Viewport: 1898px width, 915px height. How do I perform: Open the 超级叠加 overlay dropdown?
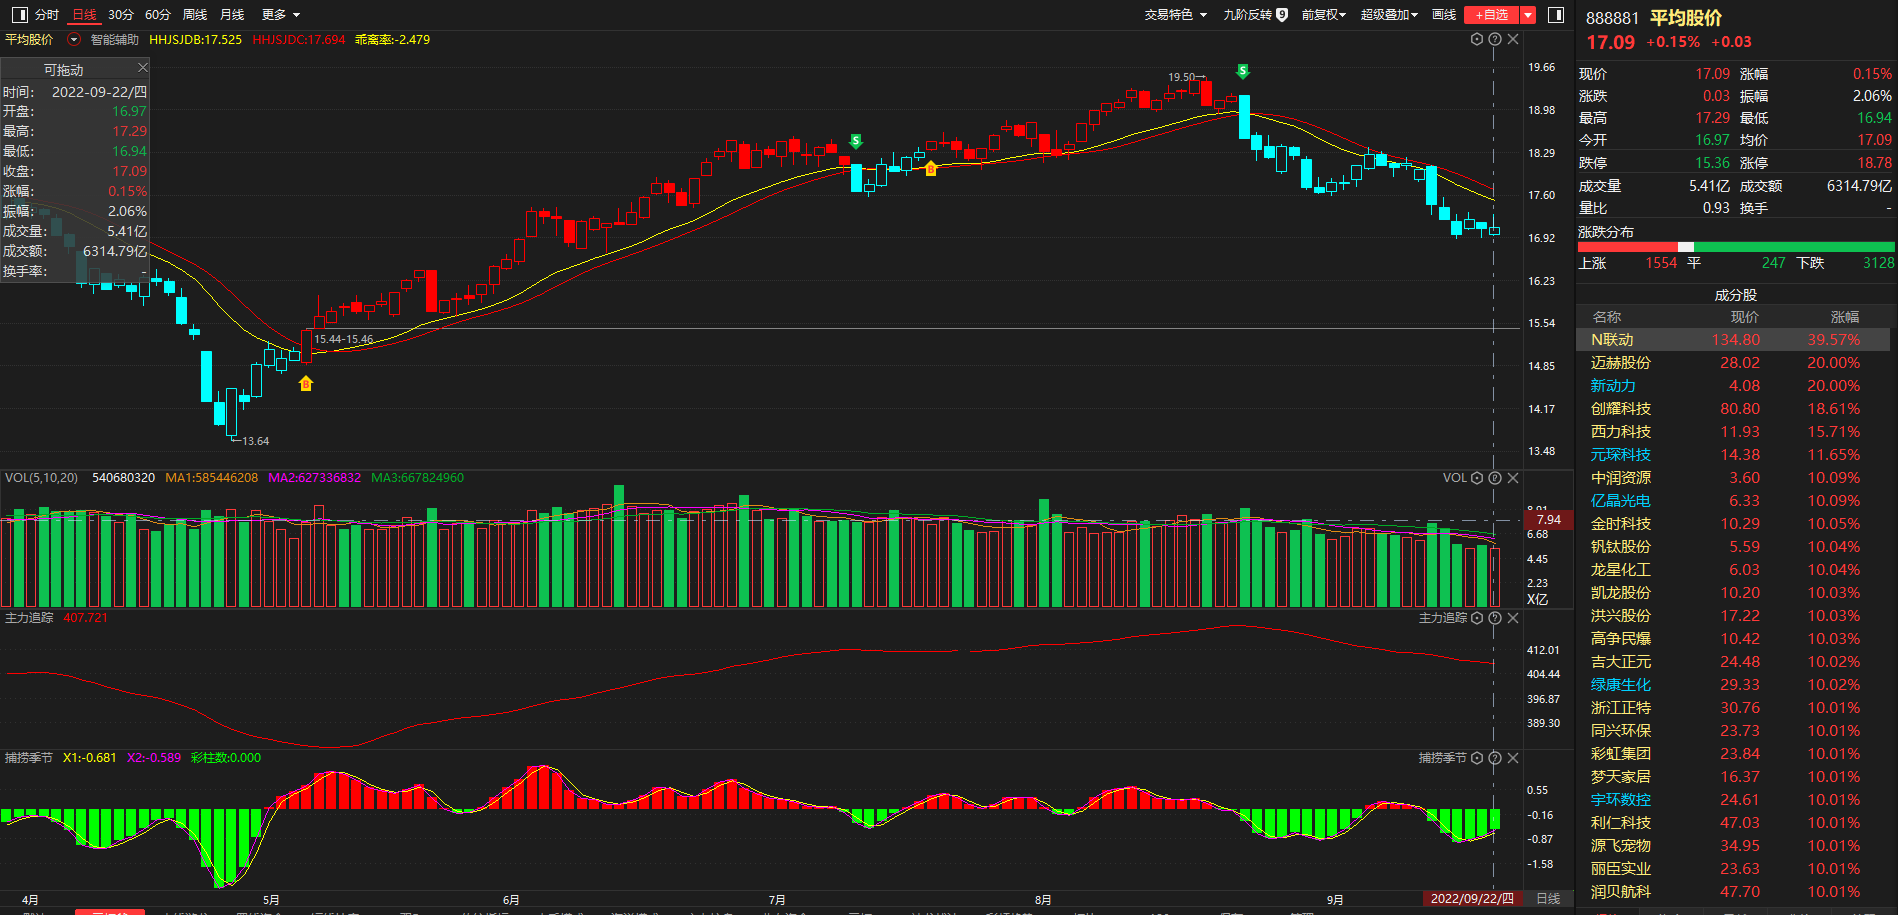1389,15
